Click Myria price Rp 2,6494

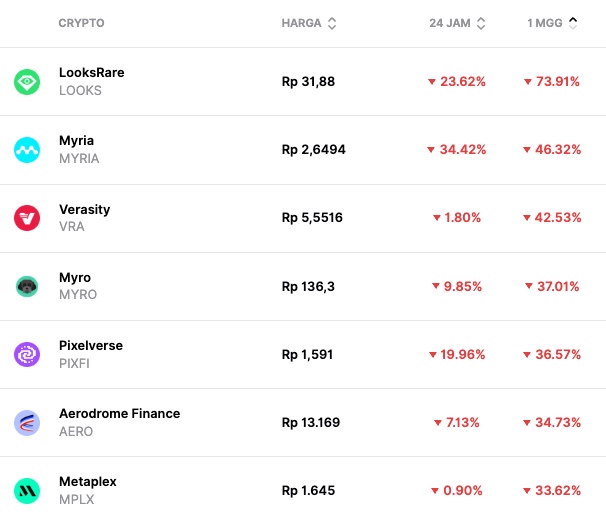point(314,150)
